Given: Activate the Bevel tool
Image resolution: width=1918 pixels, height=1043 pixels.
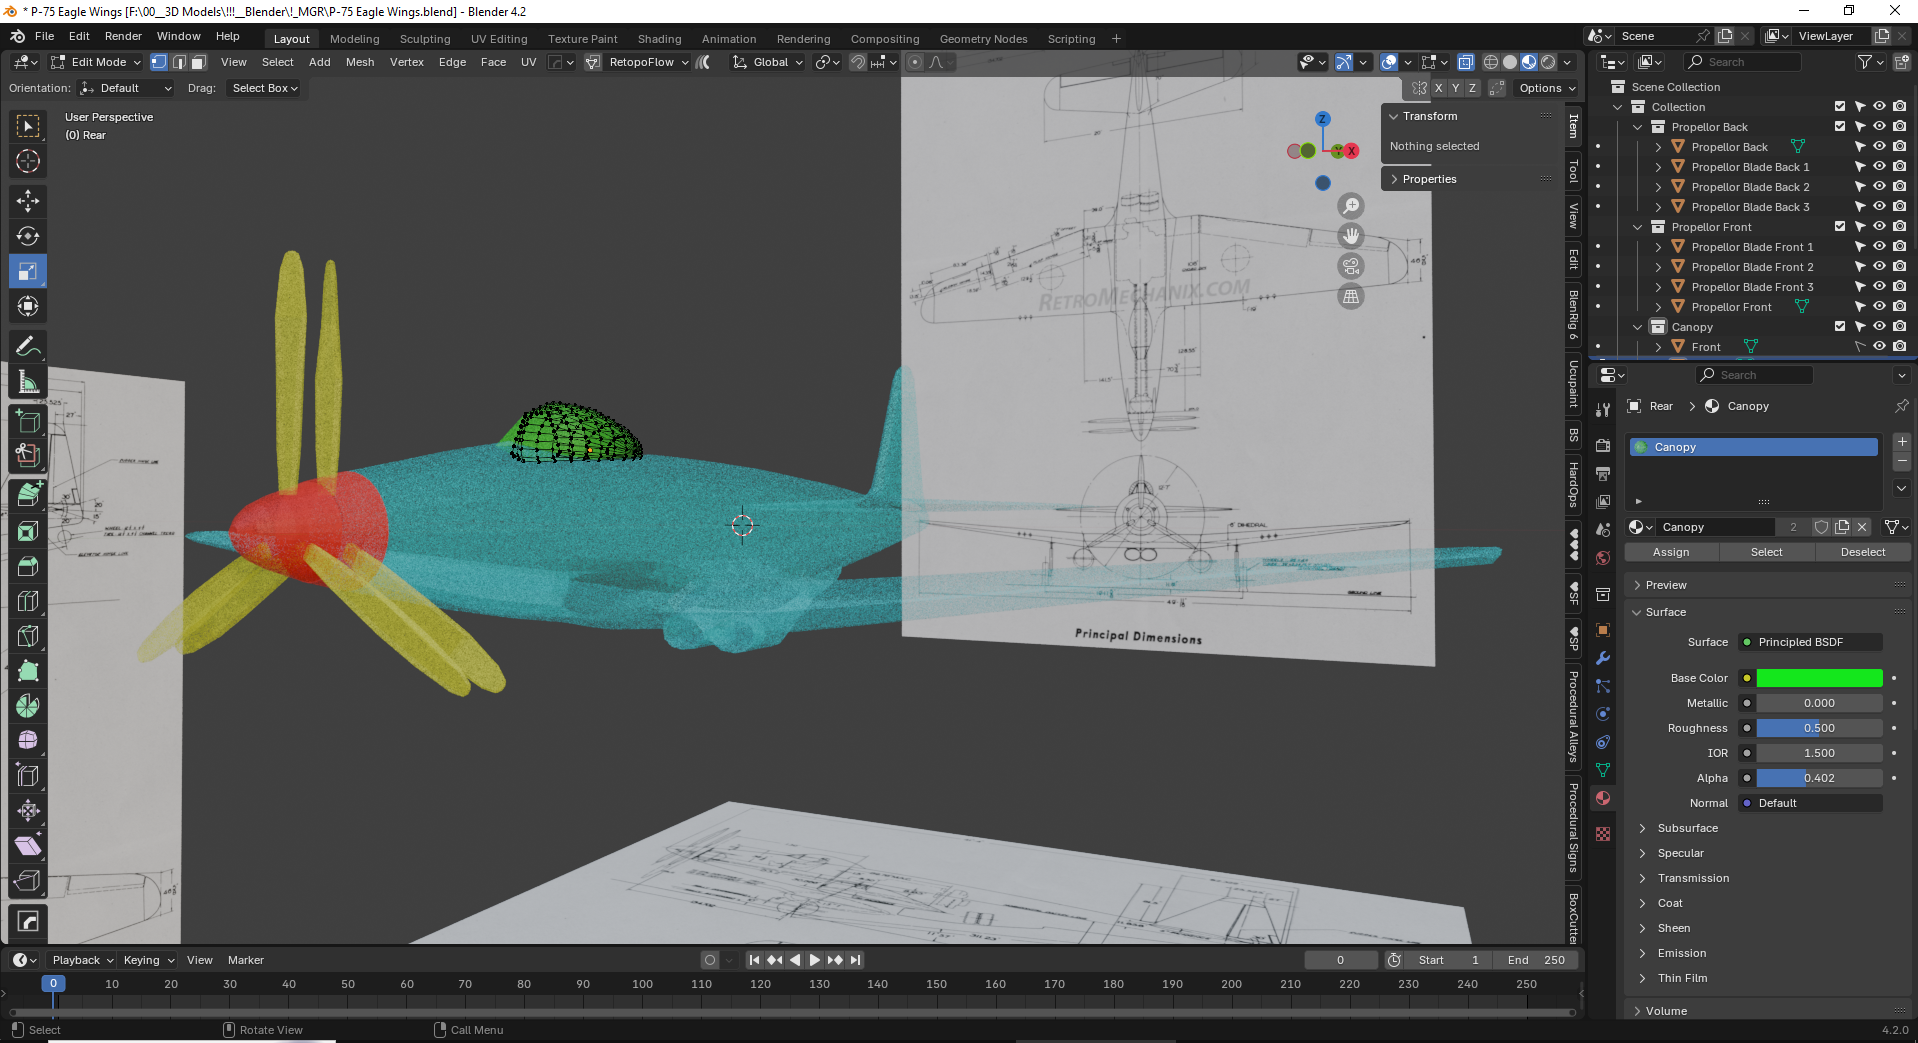Looking at the screenshot, I should point(28,566).
